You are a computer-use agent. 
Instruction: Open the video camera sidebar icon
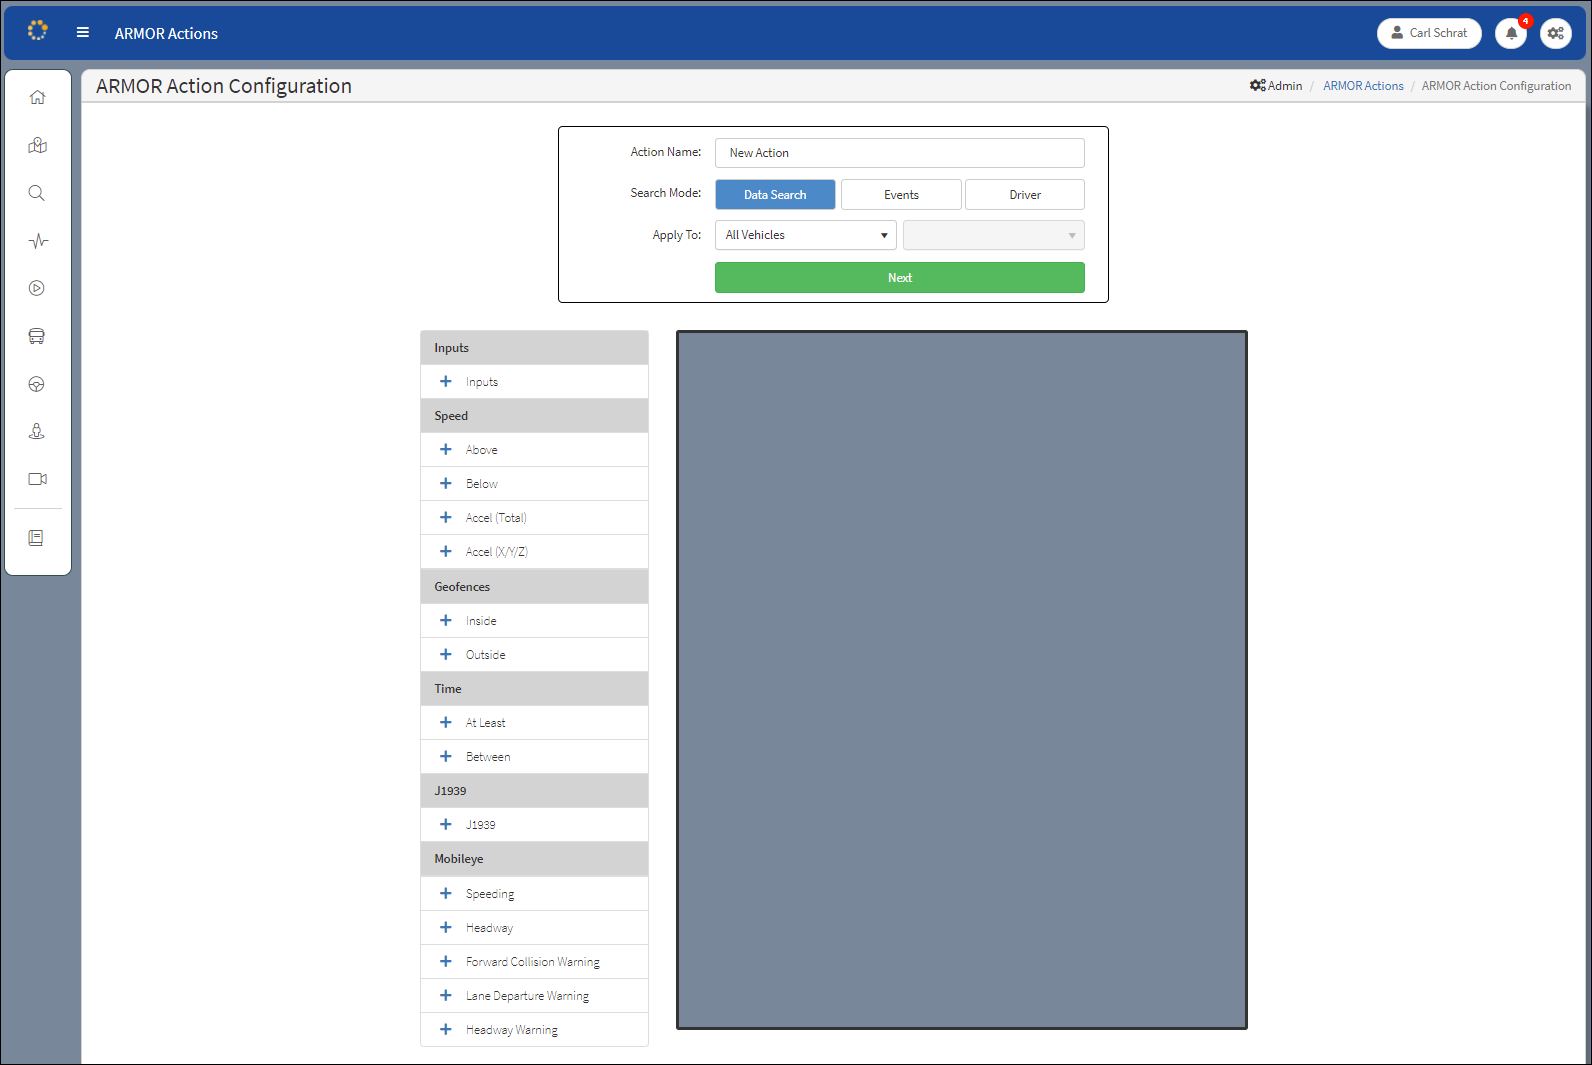(37, 479)
